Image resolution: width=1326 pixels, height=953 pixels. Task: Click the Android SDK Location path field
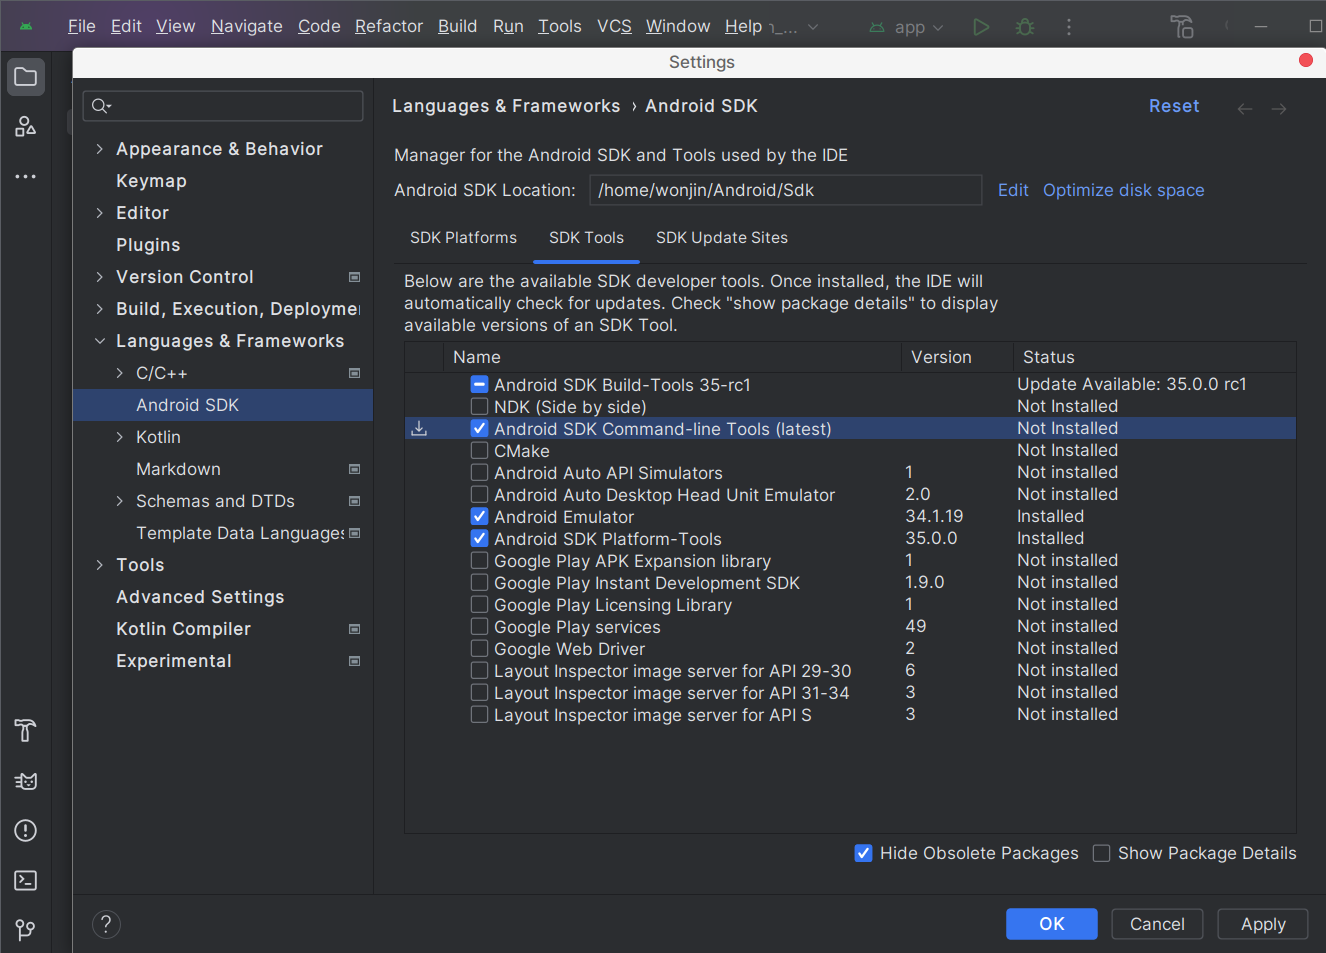coord(785,190)
